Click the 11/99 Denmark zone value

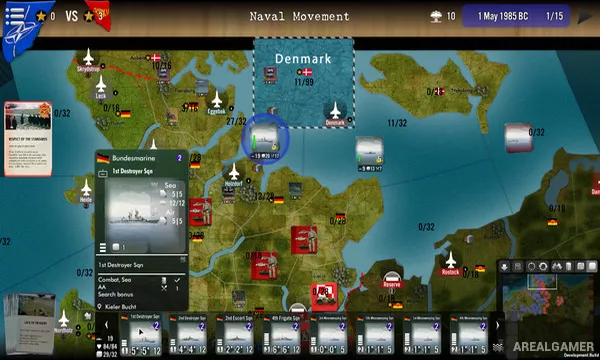coord(304,82)
